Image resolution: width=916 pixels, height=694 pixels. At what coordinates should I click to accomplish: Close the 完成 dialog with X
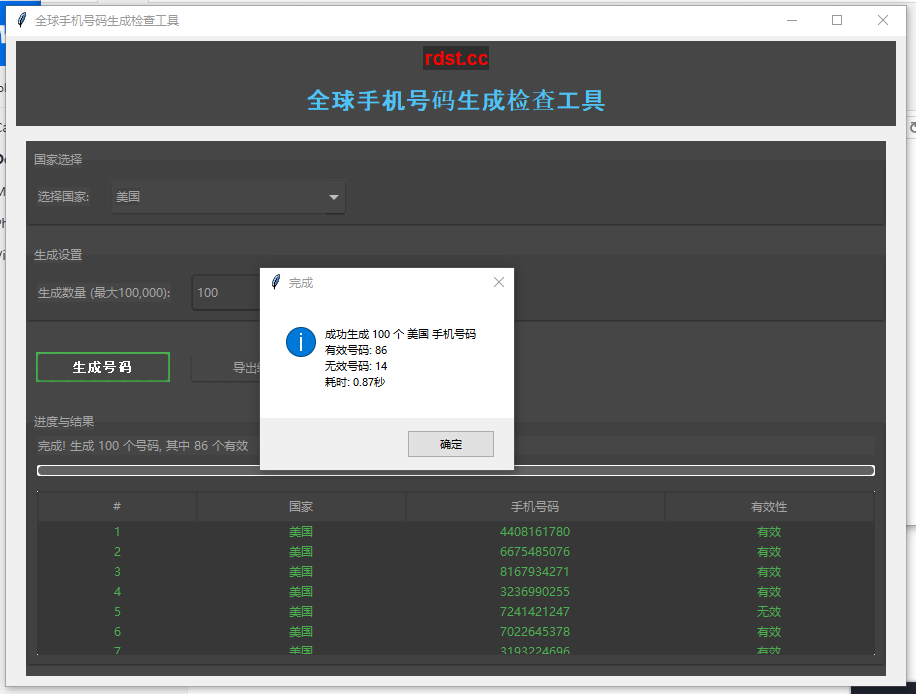click(499, 283)
